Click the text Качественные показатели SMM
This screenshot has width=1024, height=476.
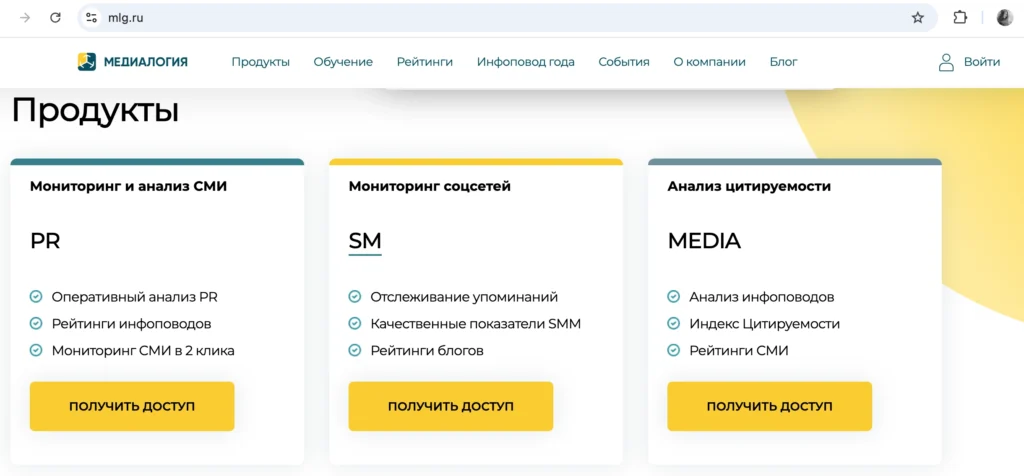pos(475,324)
